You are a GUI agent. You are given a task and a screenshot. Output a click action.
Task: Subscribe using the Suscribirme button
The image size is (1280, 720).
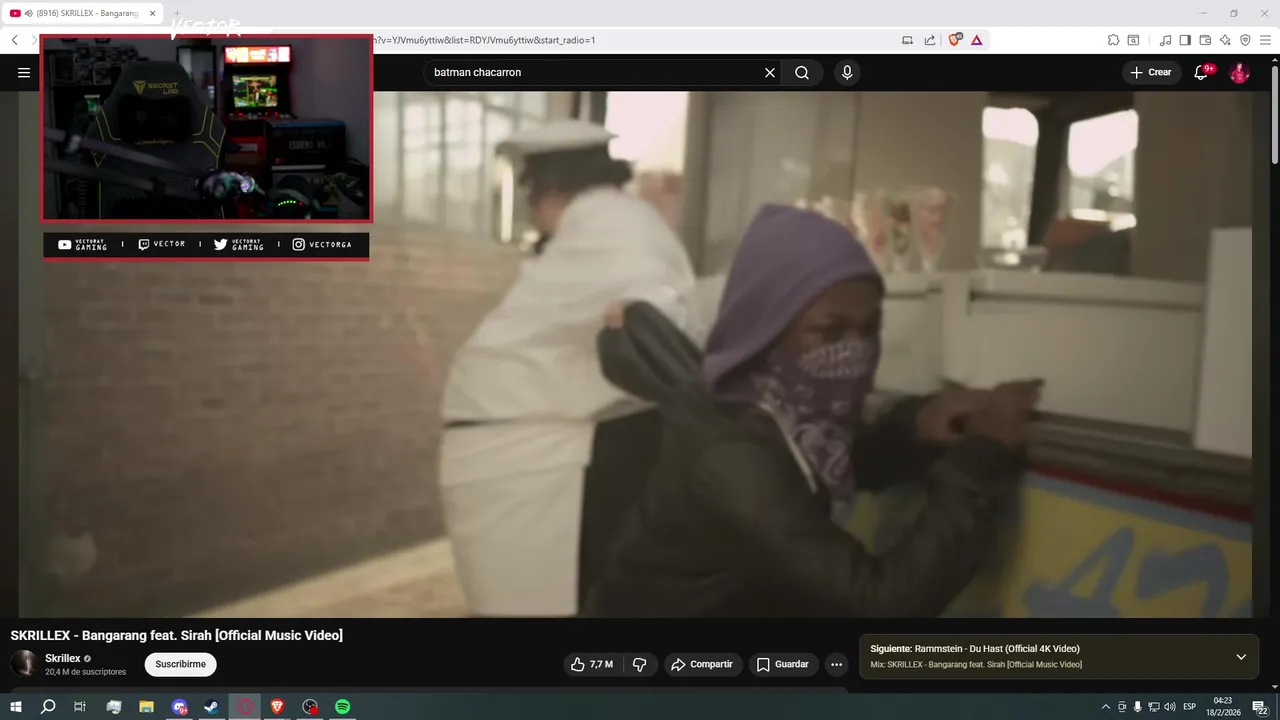[x=180, y=664]
